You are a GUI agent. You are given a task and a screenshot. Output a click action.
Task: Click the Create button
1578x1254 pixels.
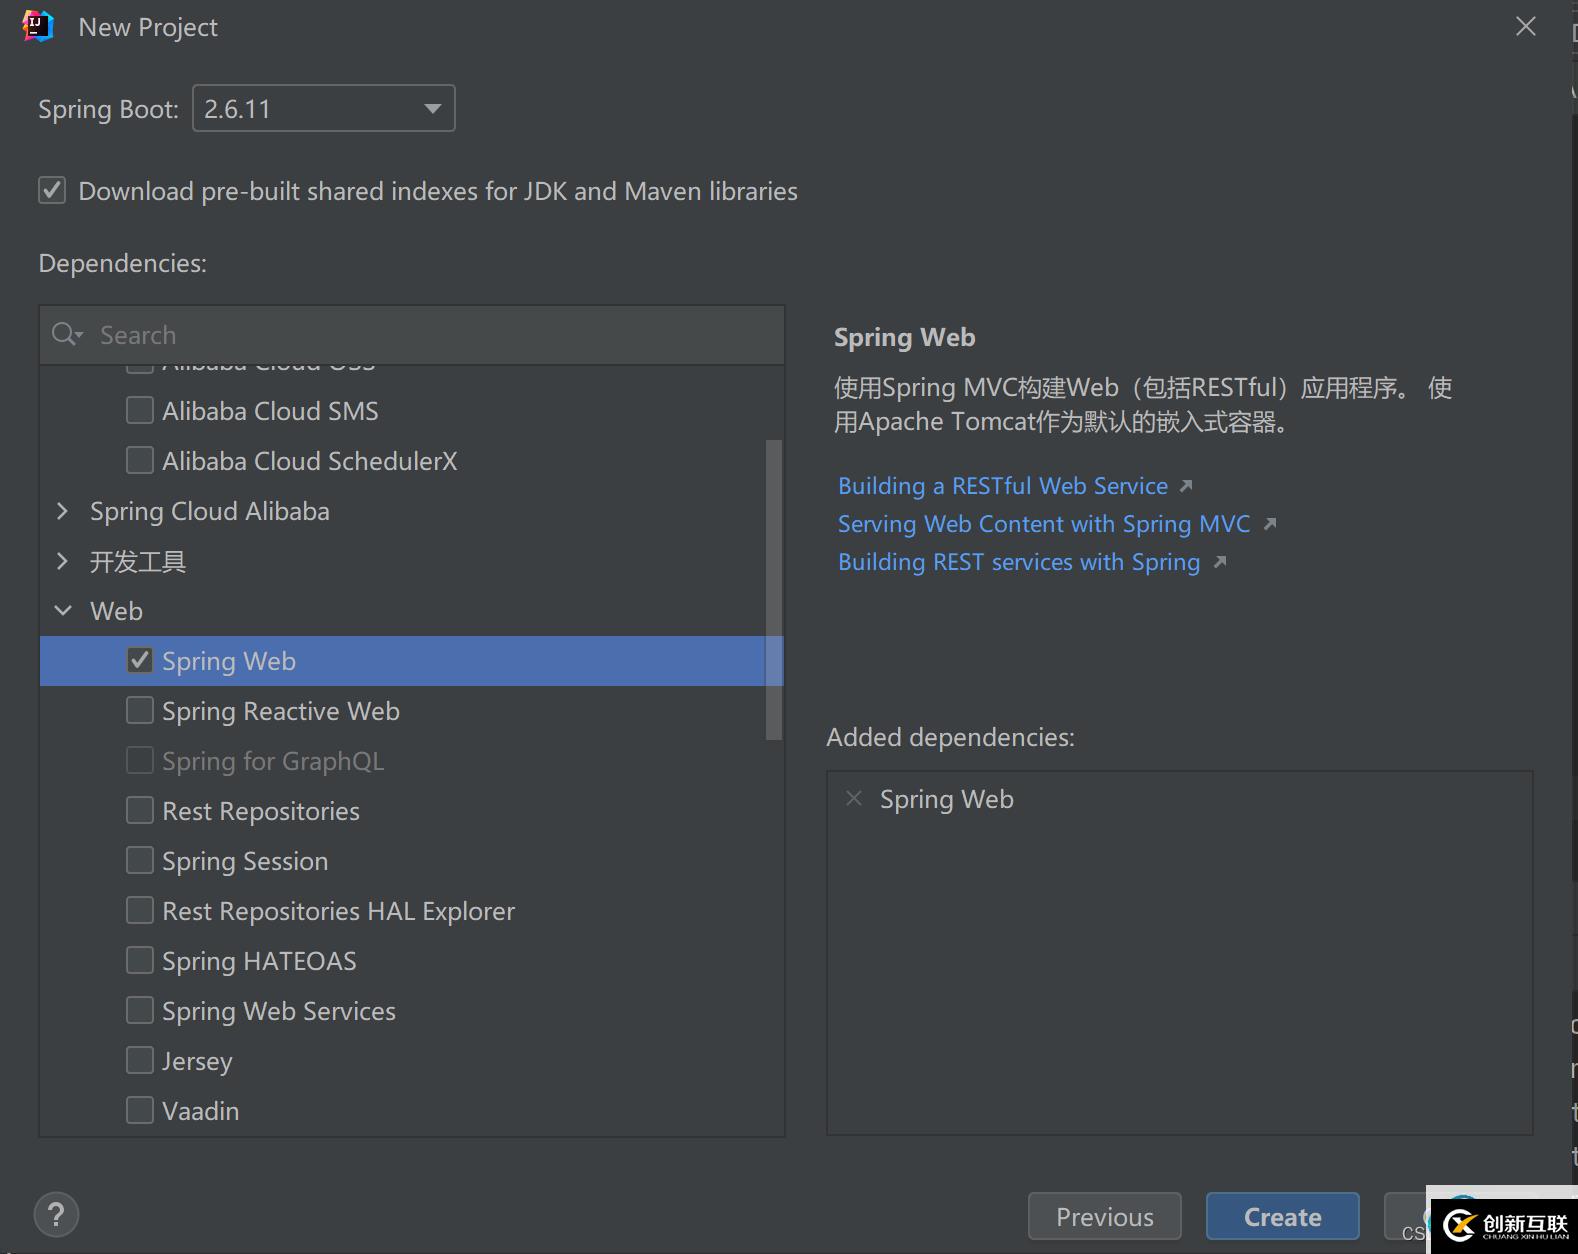pyautogui.click(x=1282, y=1216)
